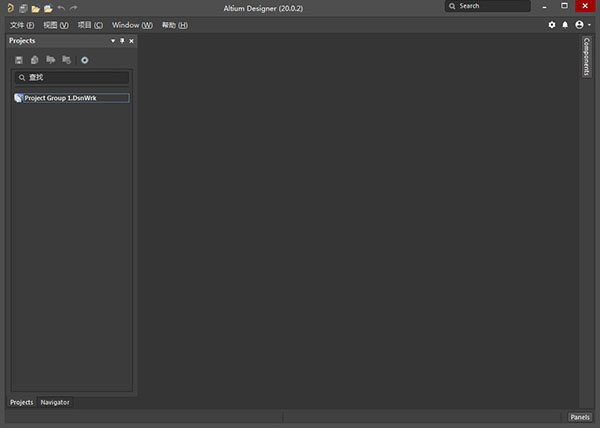Viewport: 600px width, 428px height.
Task: Show notifications via the bell icon
Action: pos(565,24)
